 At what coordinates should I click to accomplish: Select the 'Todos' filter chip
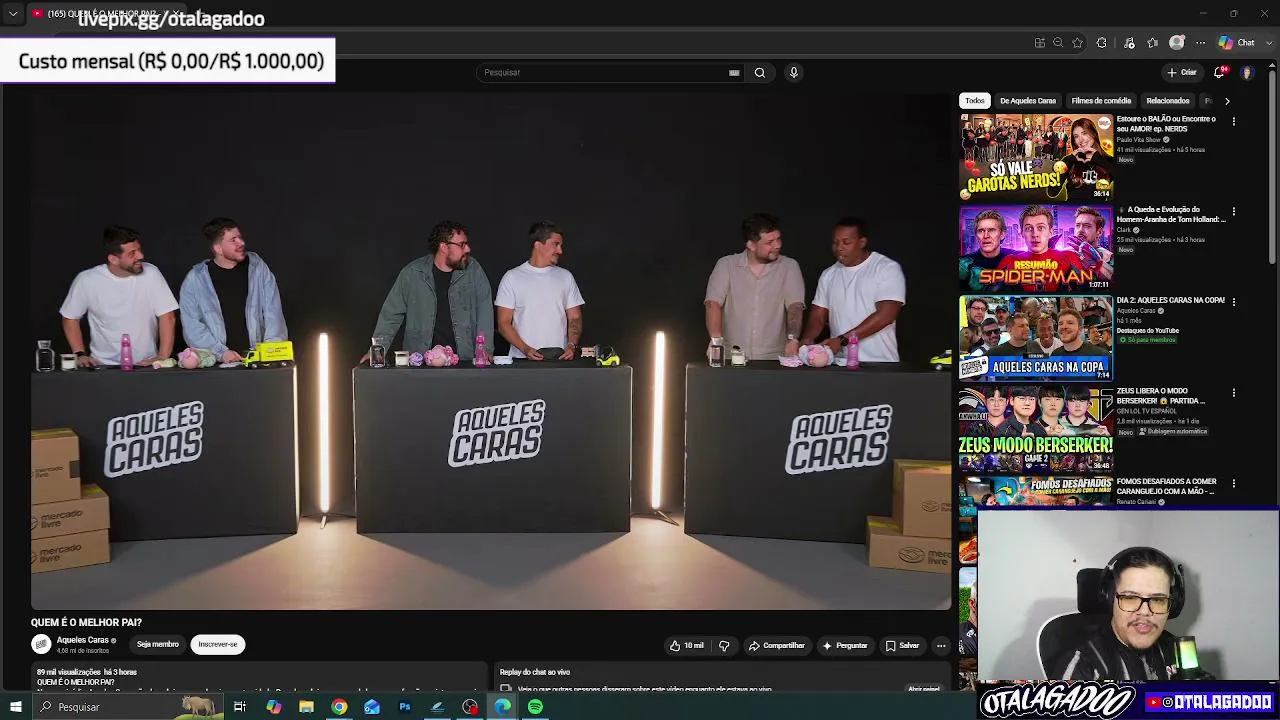tap(975, 101)
